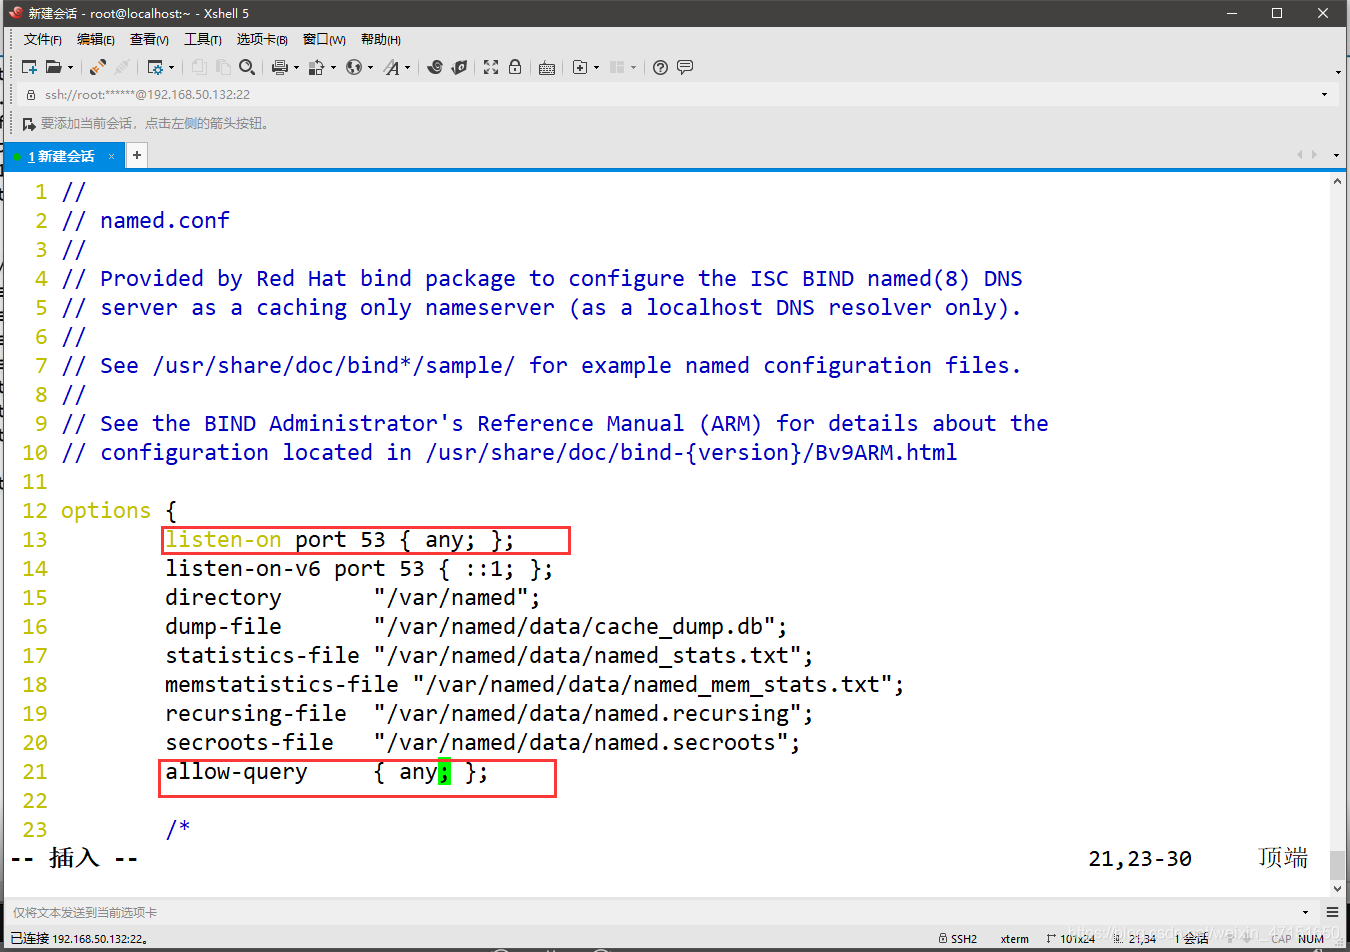Click the add current session arrow icon
Viewport: 1350px width, 952px height.
pos(29,124)
